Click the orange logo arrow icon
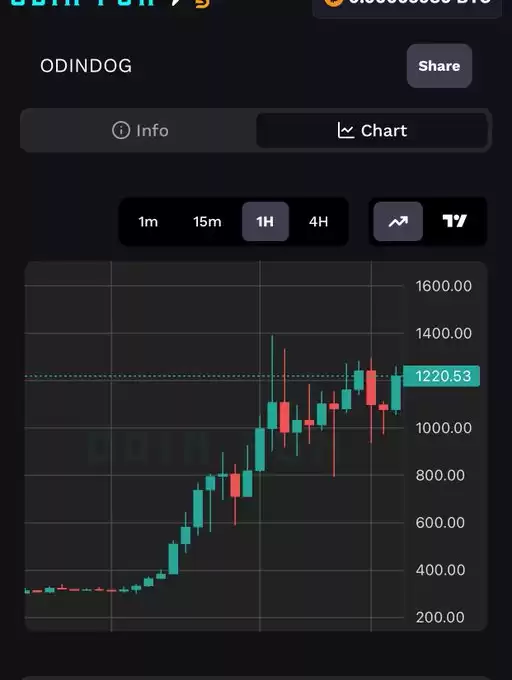The image size is (512, 680). [202, 3]
